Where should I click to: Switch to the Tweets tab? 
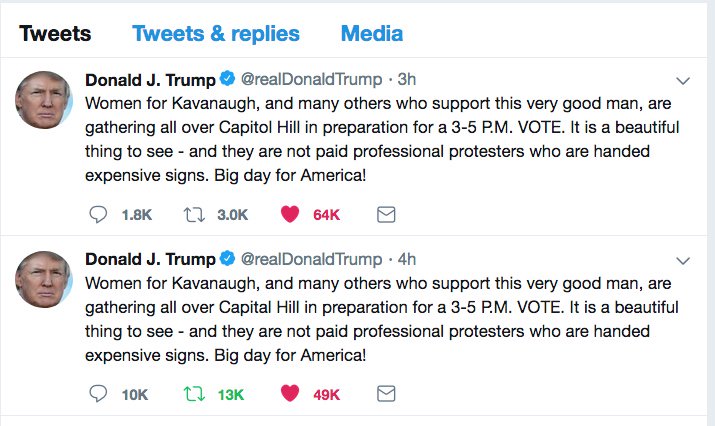[55, 33]
